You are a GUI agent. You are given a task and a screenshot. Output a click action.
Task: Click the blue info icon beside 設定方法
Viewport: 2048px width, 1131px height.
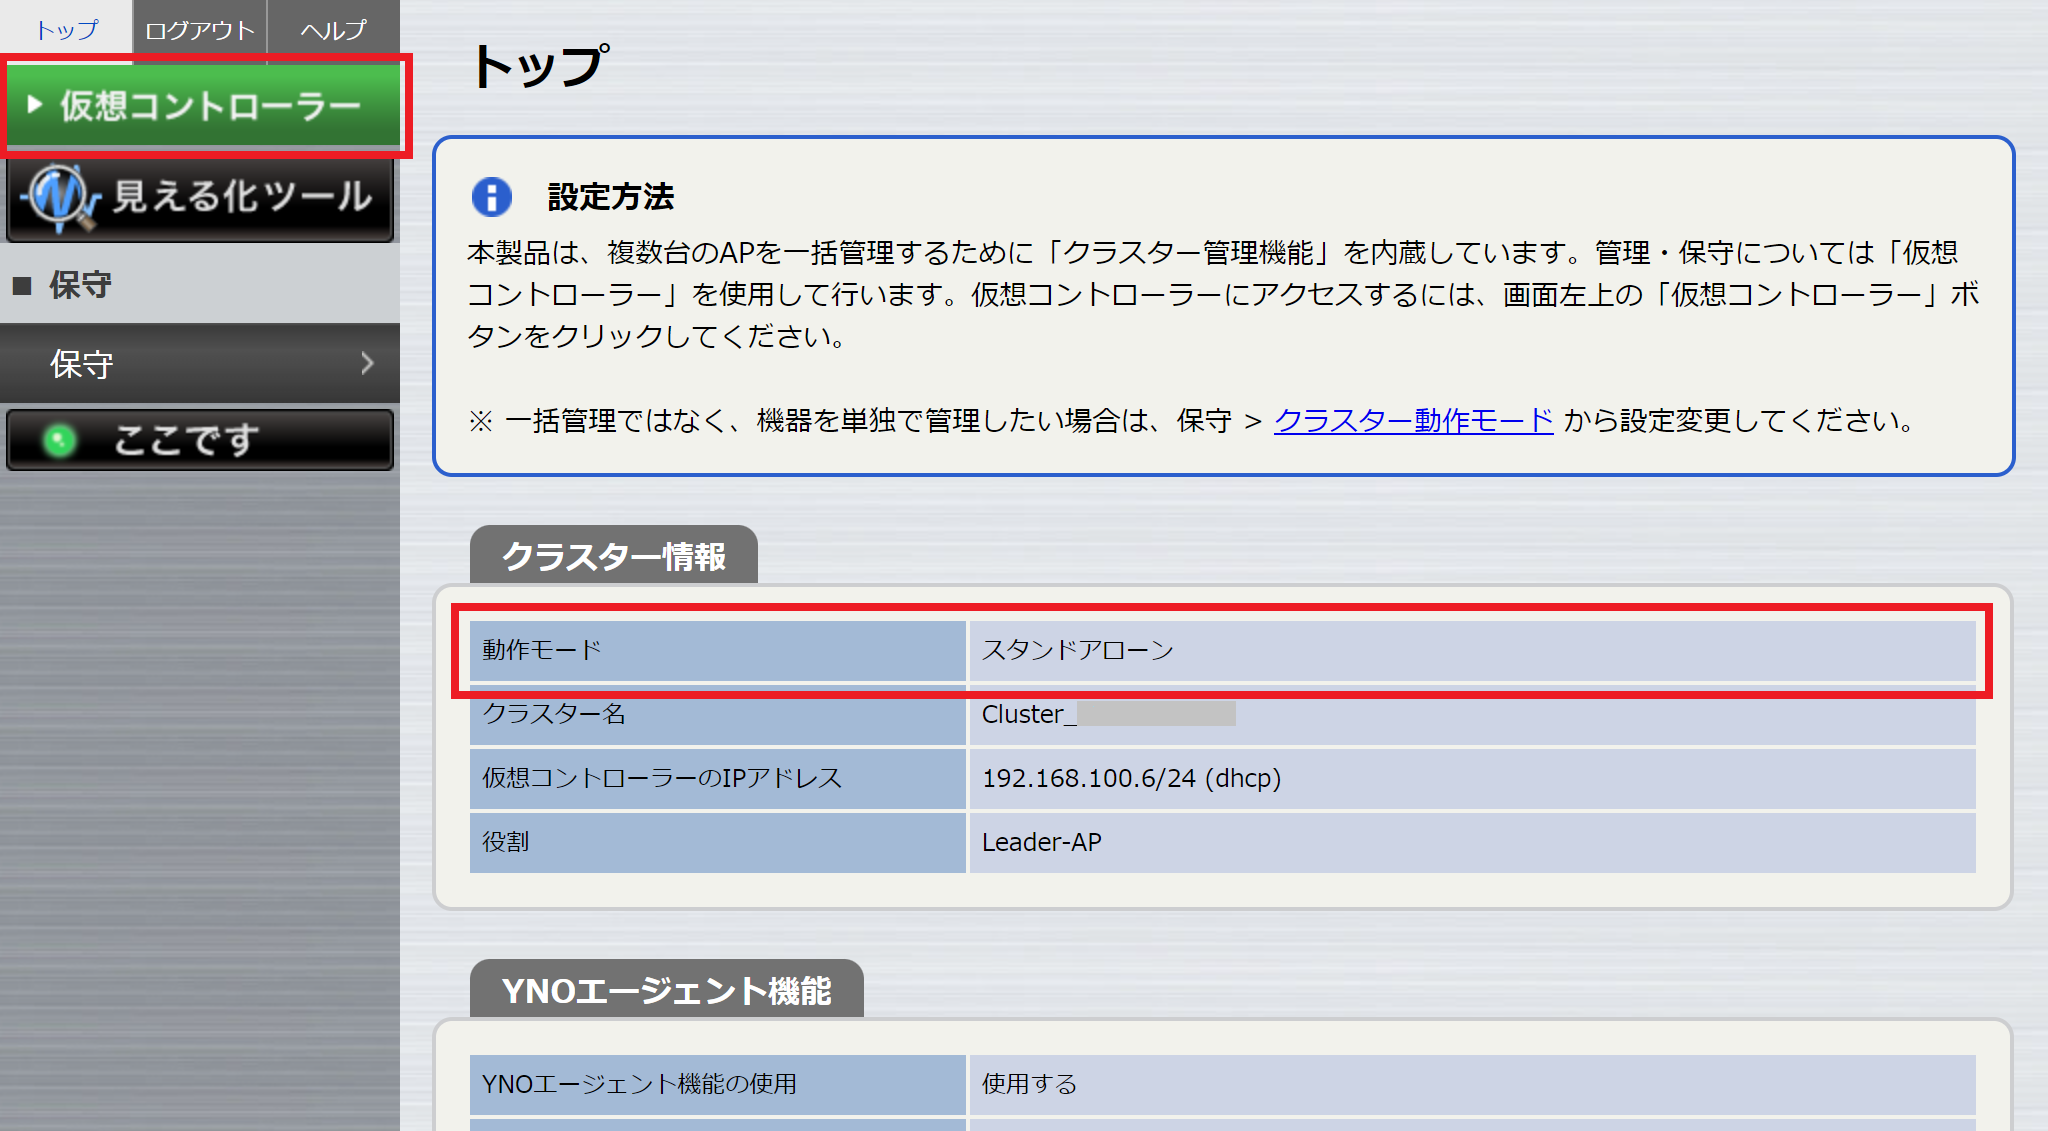click(x=491, y=197)
